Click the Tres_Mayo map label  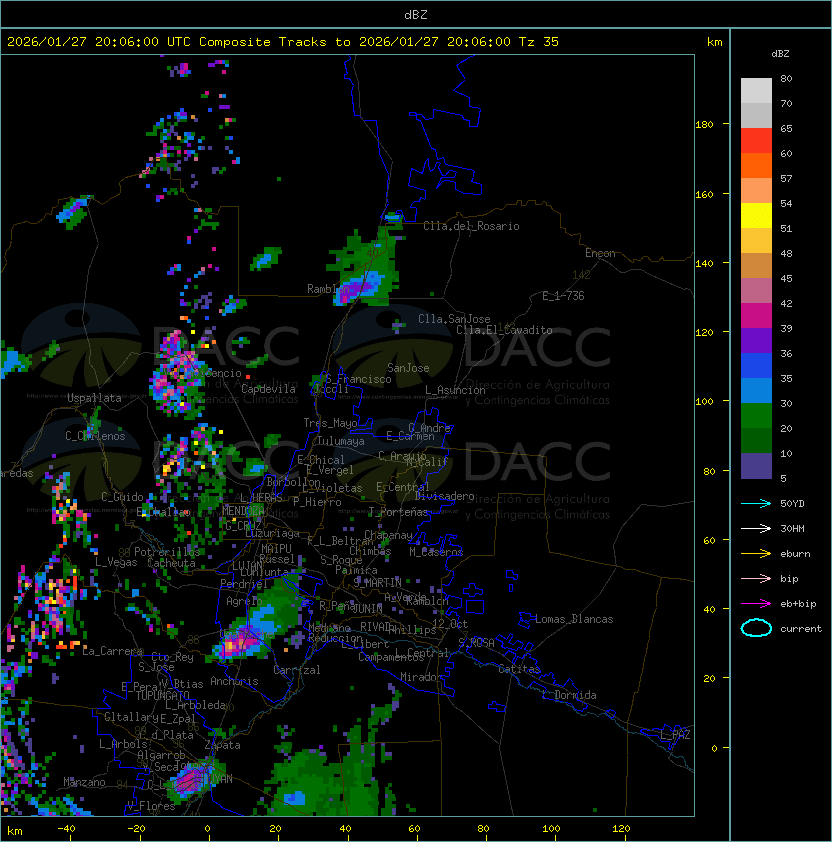pos(330,423)
